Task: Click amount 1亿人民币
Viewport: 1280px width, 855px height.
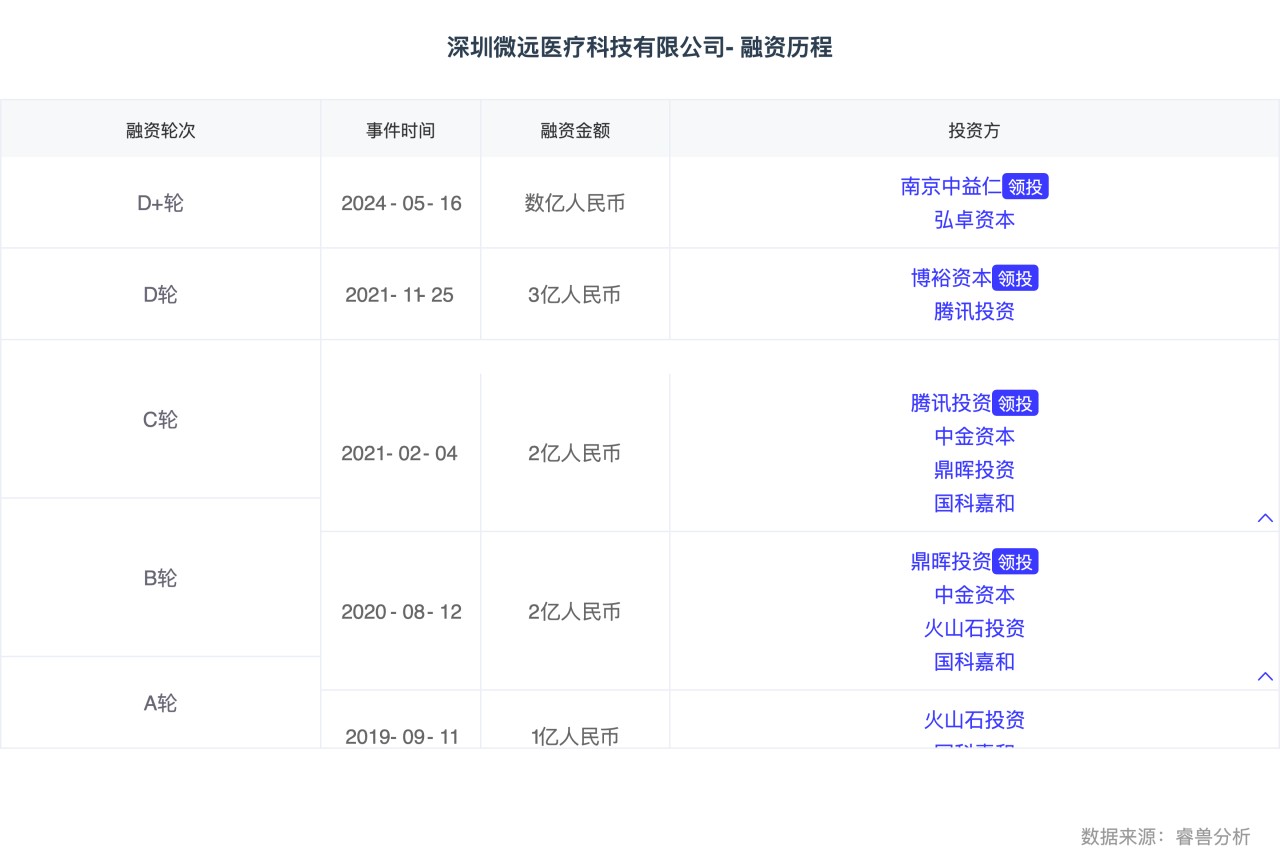Action: click(575, 737)
